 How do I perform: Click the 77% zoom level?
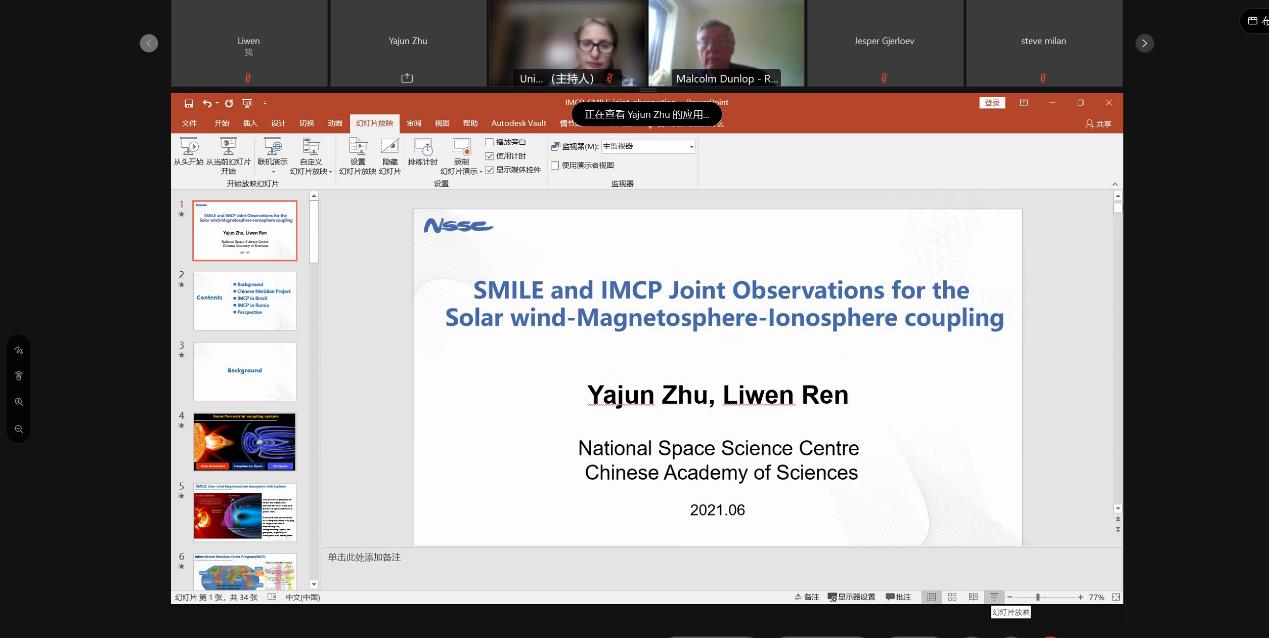coord(1096,597)
